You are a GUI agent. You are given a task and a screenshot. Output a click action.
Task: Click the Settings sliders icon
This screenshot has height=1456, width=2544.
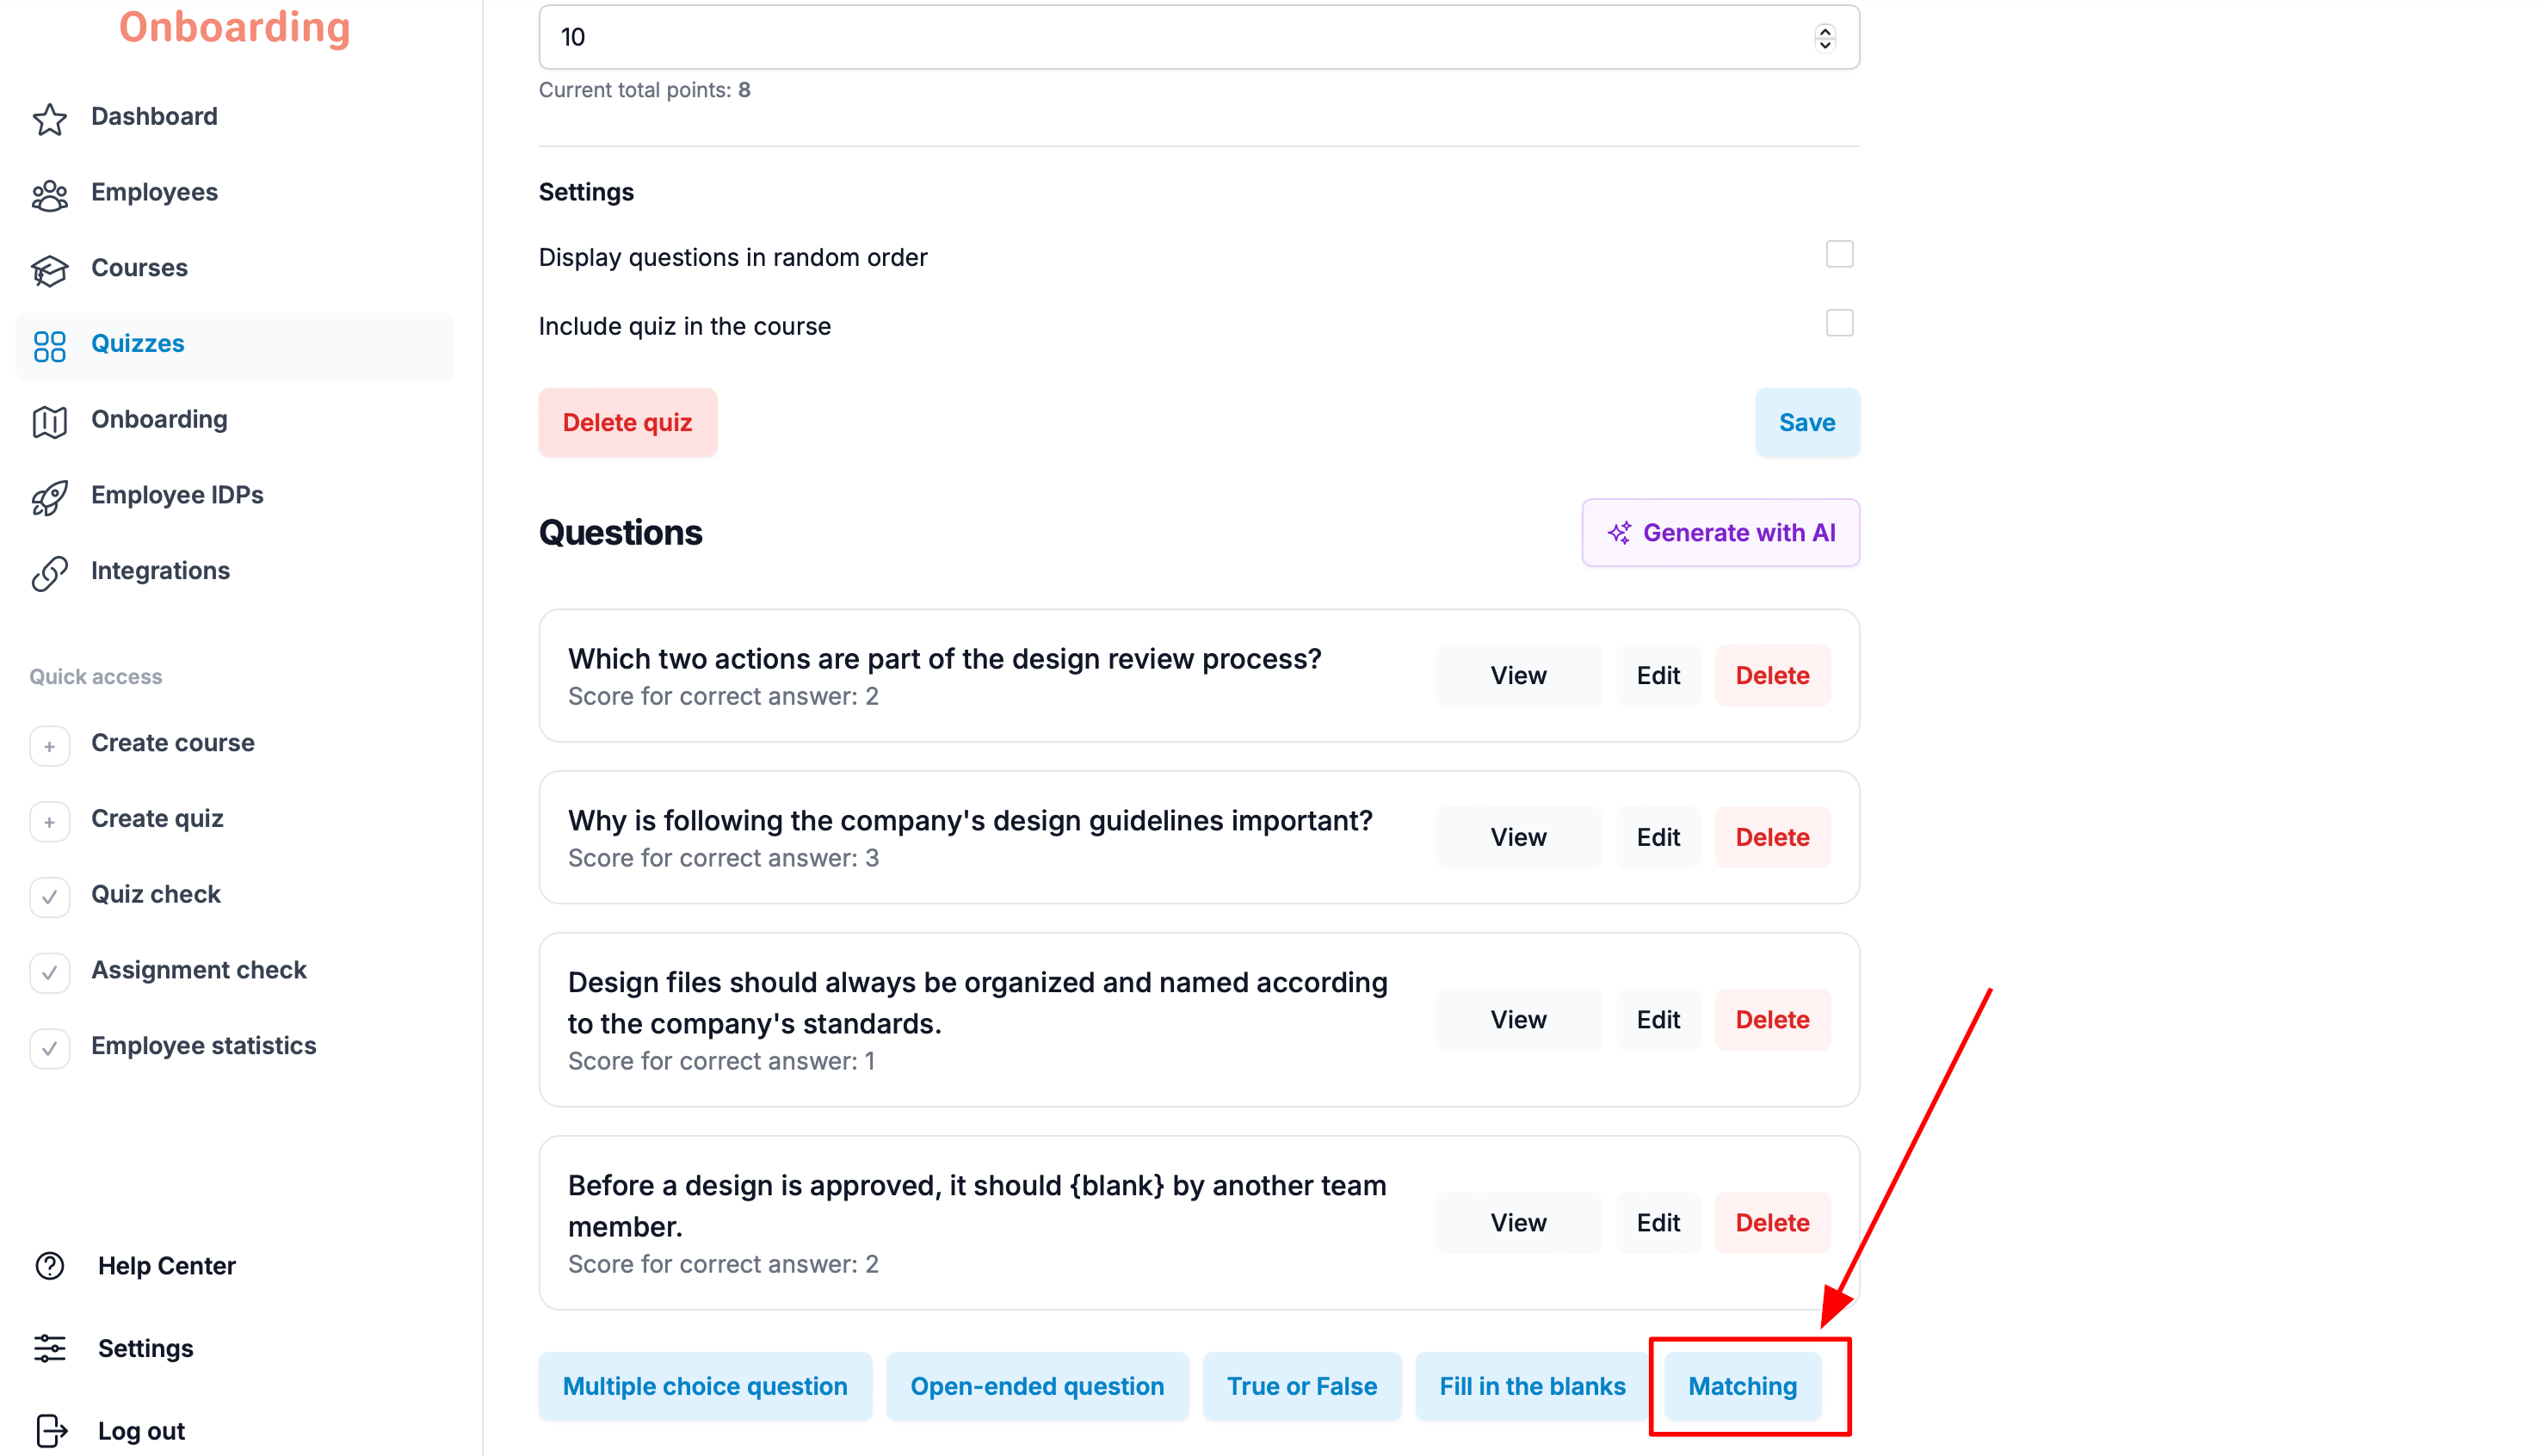tap(49, 1348)
